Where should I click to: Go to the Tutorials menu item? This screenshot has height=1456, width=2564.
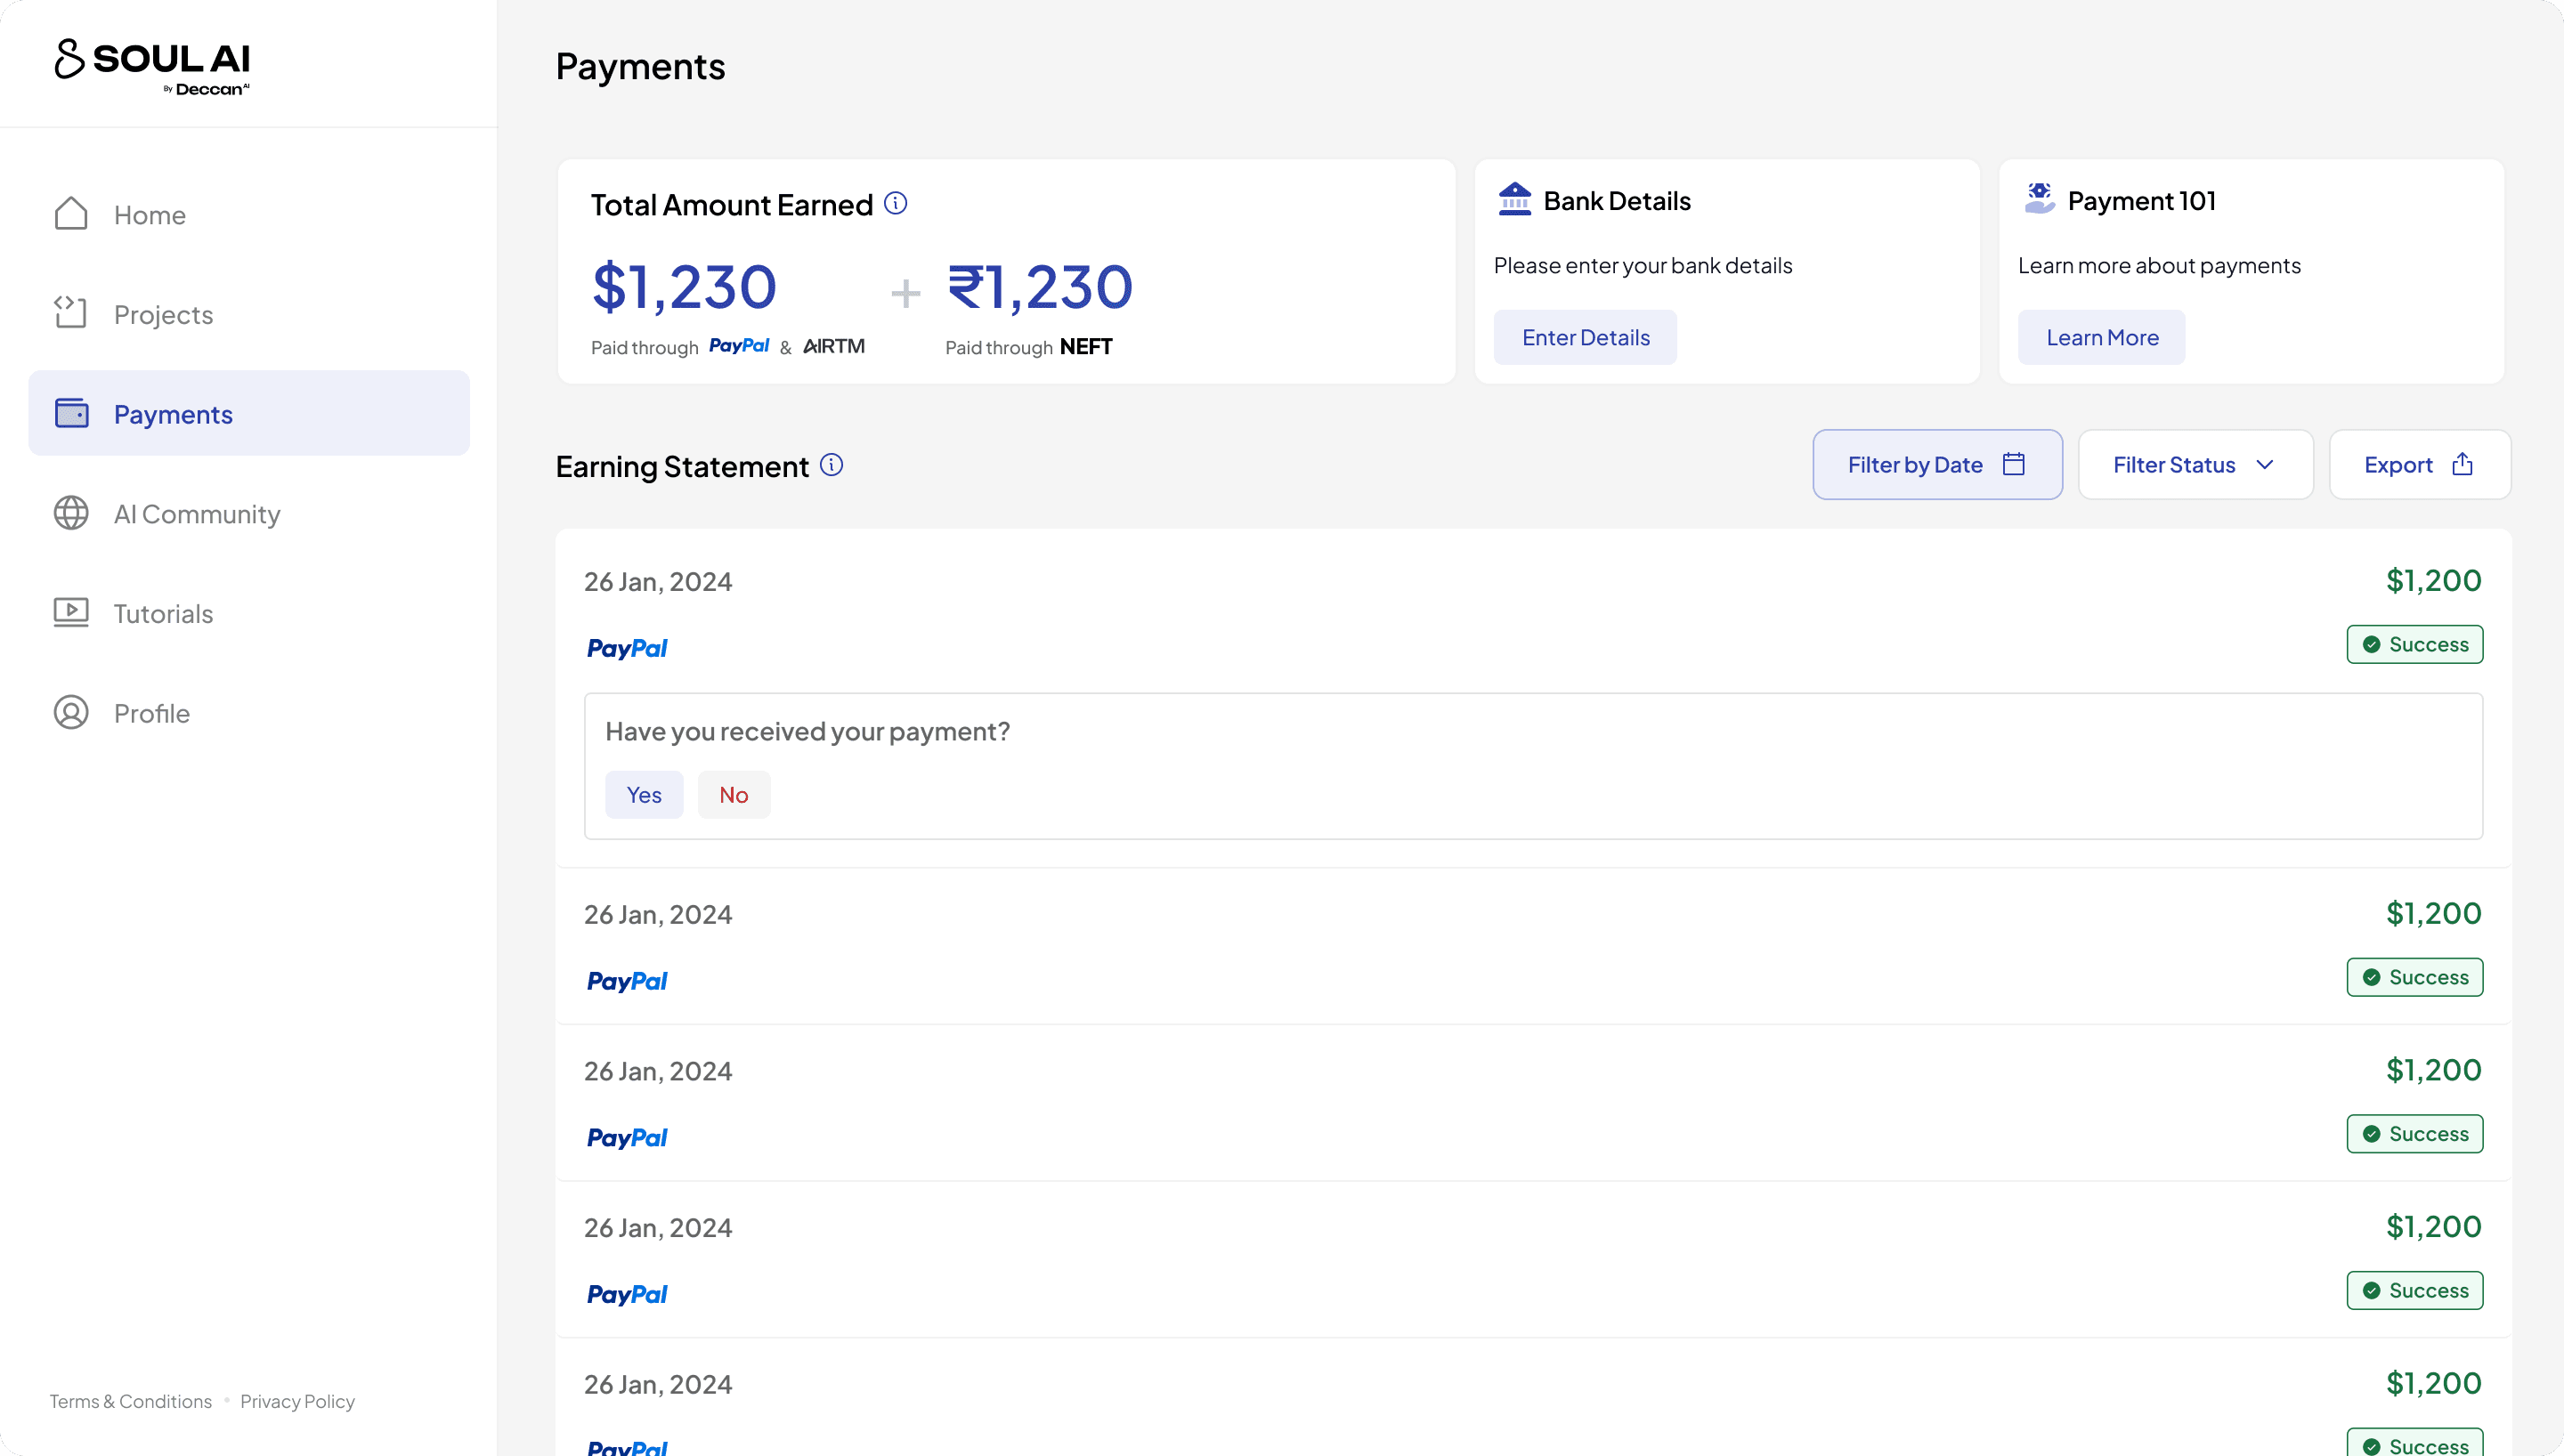tap(163, 613)
